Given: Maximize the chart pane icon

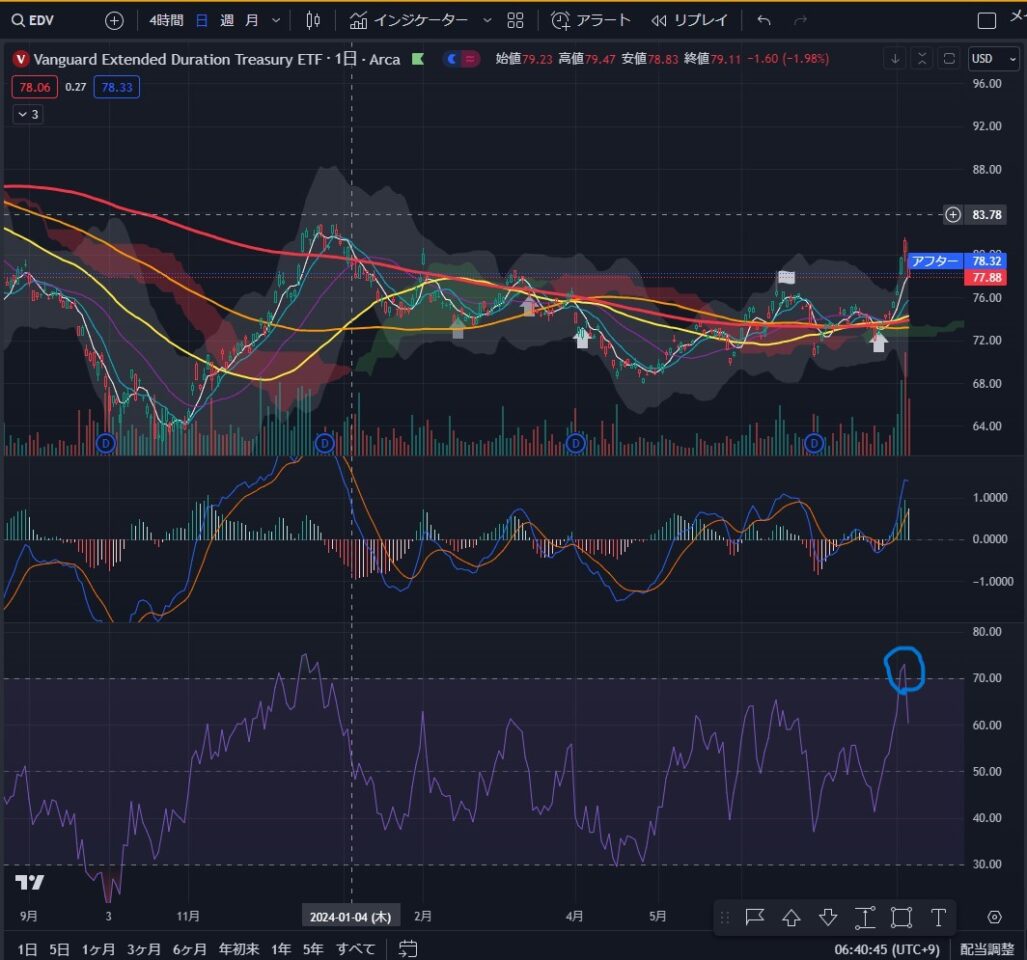Looking at the screenshot, I should [948, 59].
